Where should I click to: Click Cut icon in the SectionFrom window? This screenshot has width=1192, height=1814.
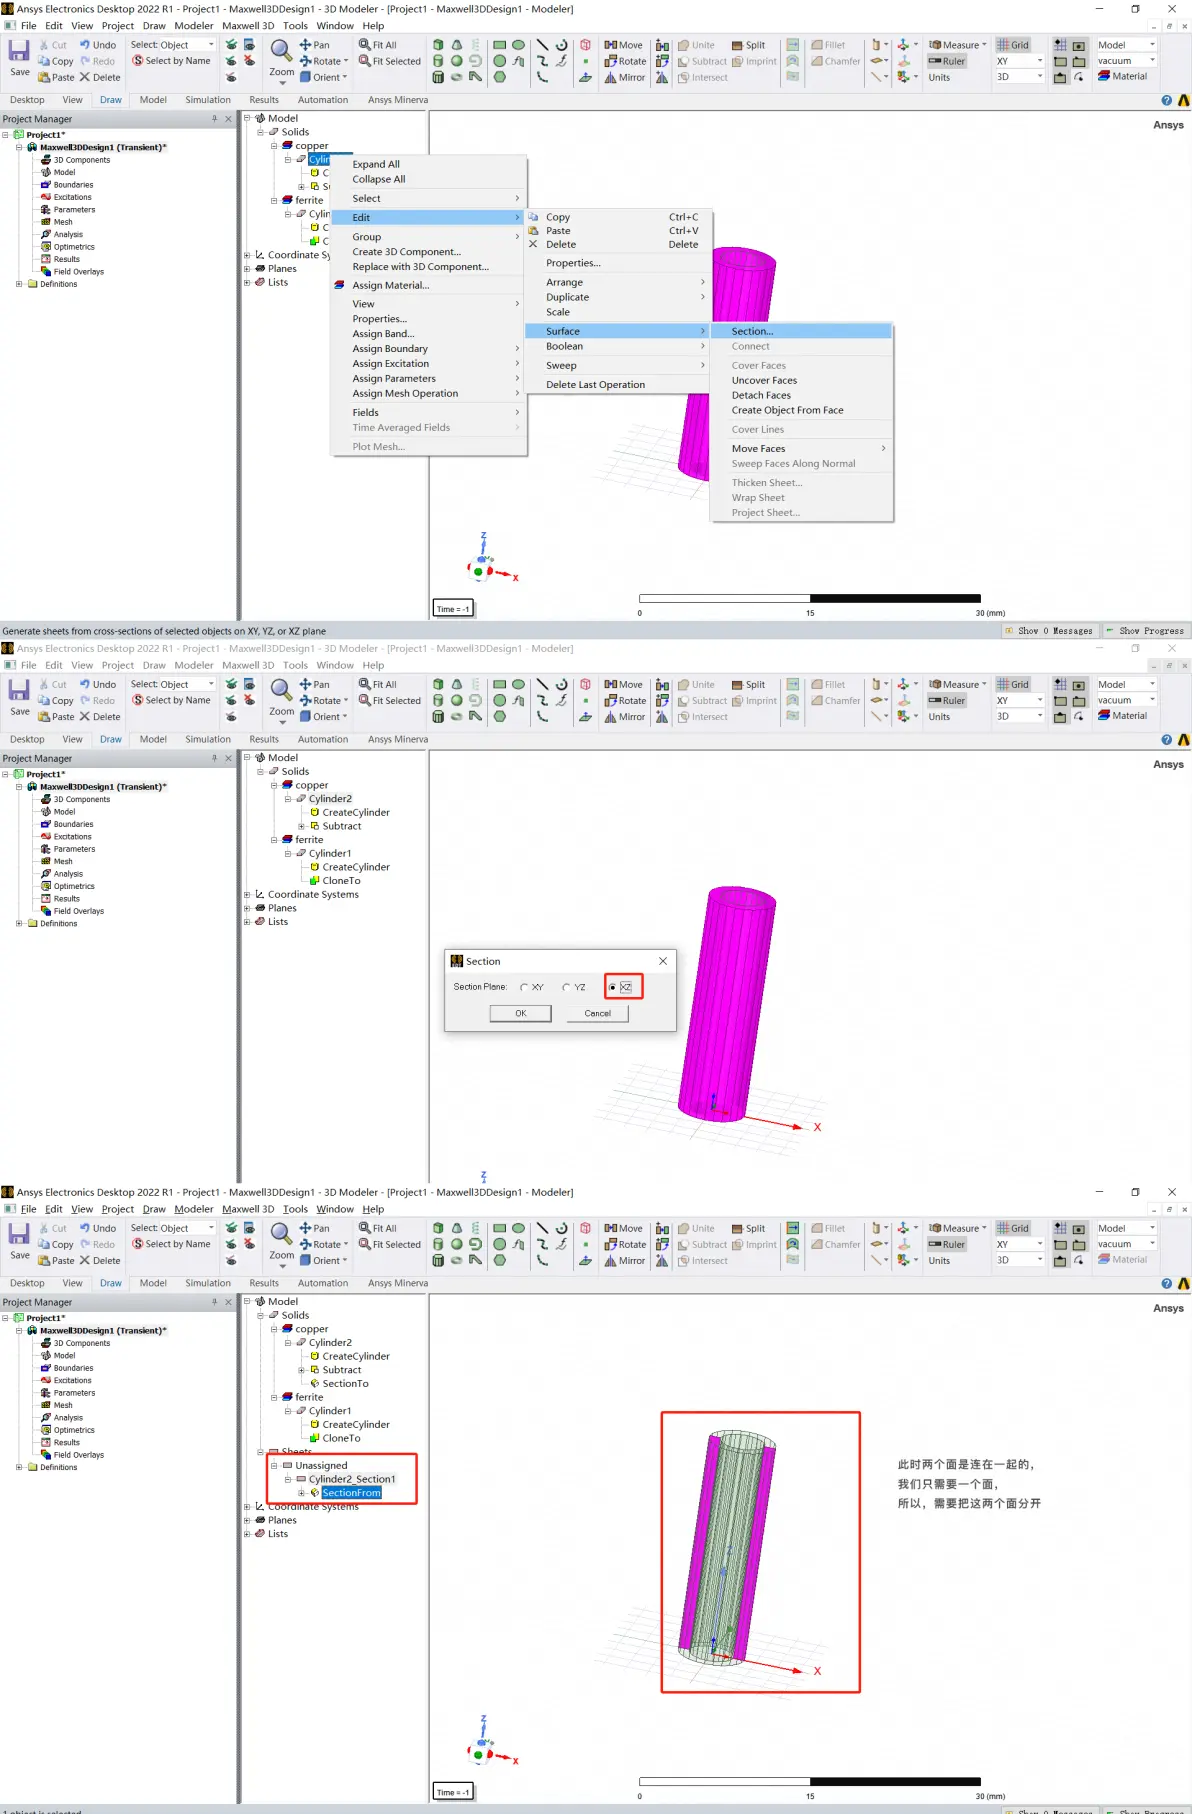point(53,1228)
